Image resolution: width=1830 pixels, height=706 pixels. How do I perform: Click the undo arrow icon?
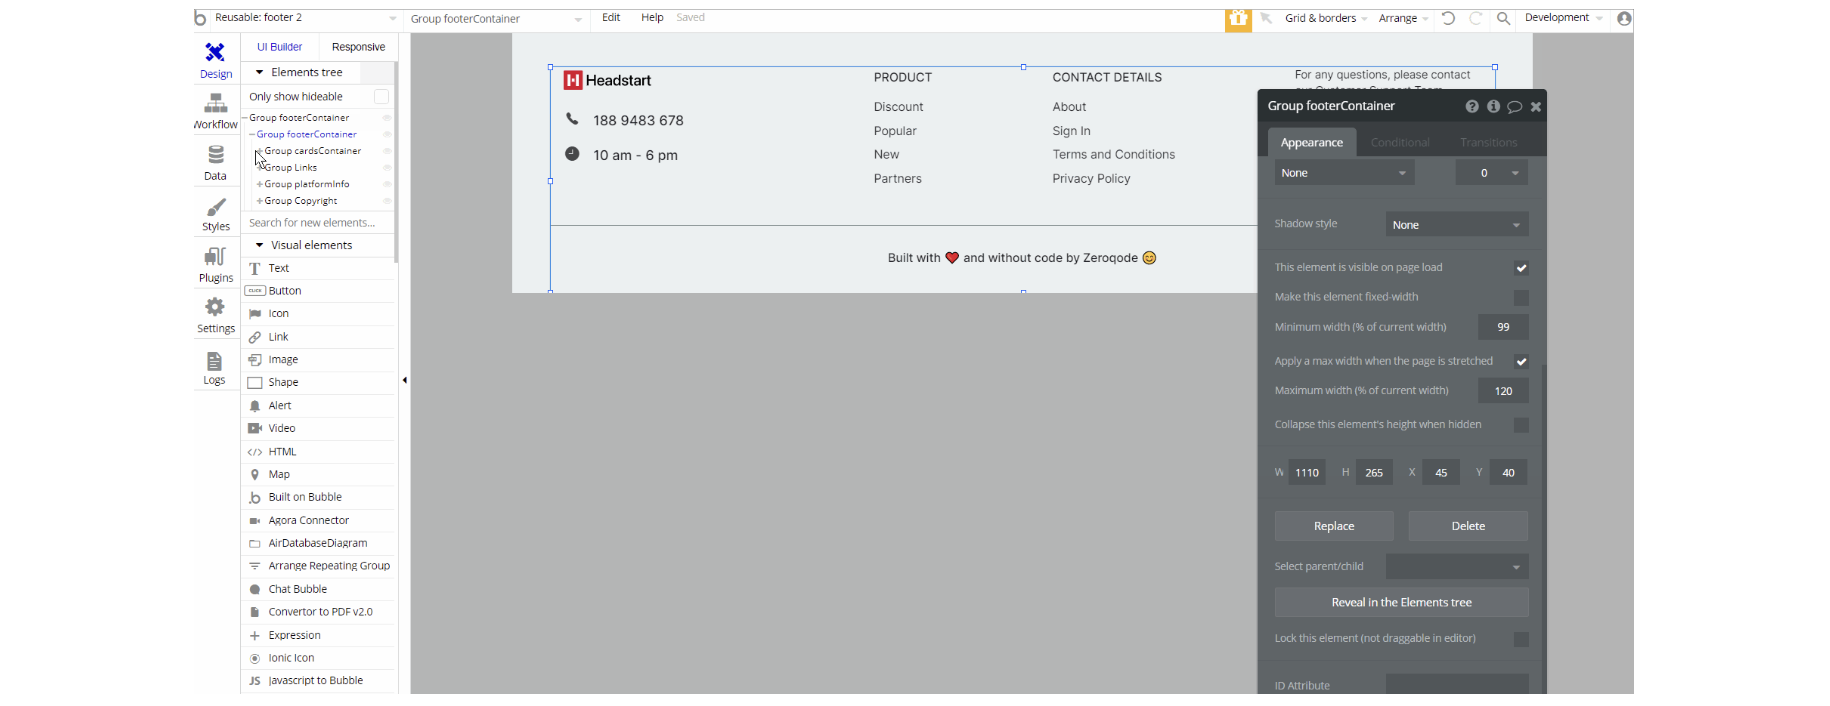pyautogui.click(x=1448, y=18)
